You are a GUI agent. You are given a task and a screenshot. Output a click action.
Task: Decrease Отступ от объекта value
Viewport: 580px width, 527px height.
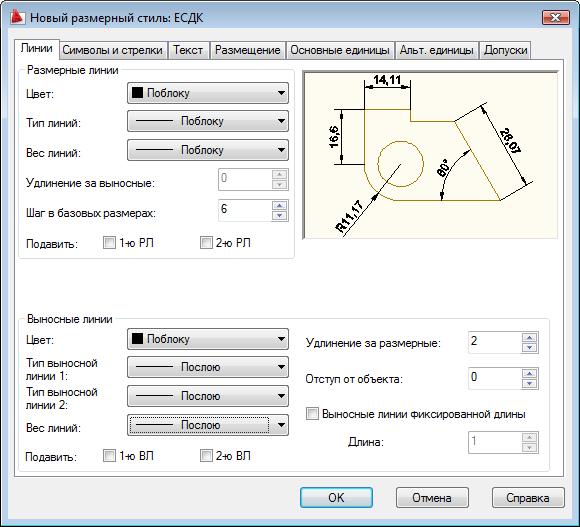[530, 384]
